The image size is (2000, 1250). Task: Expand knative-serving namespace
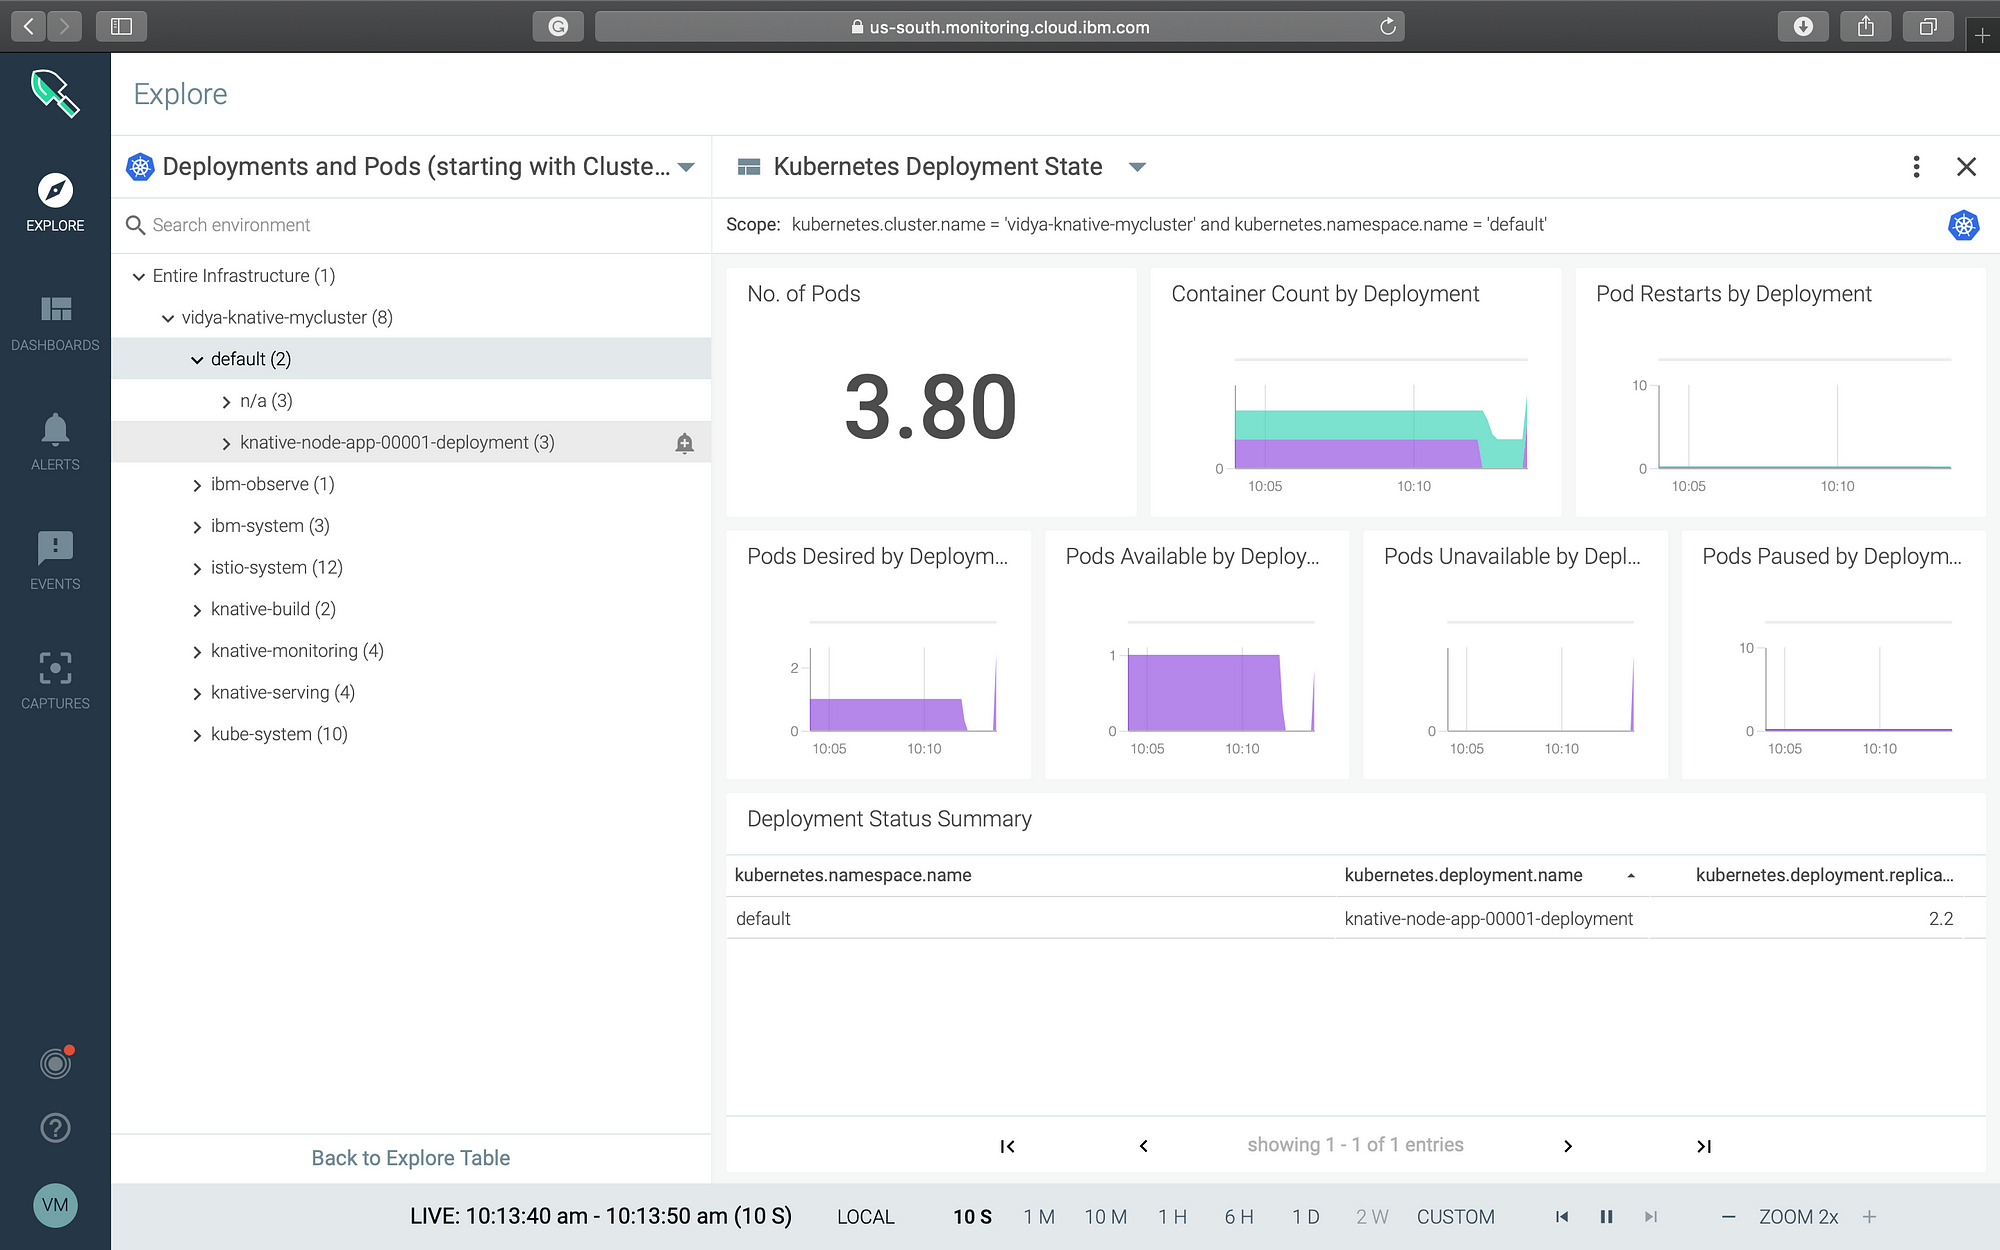point(197,694)
